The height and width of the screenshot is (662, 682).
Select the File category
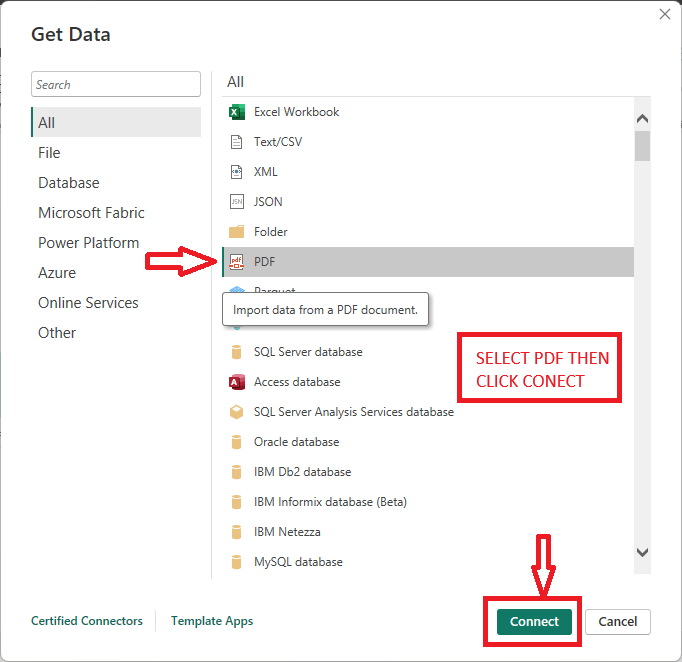49,153
